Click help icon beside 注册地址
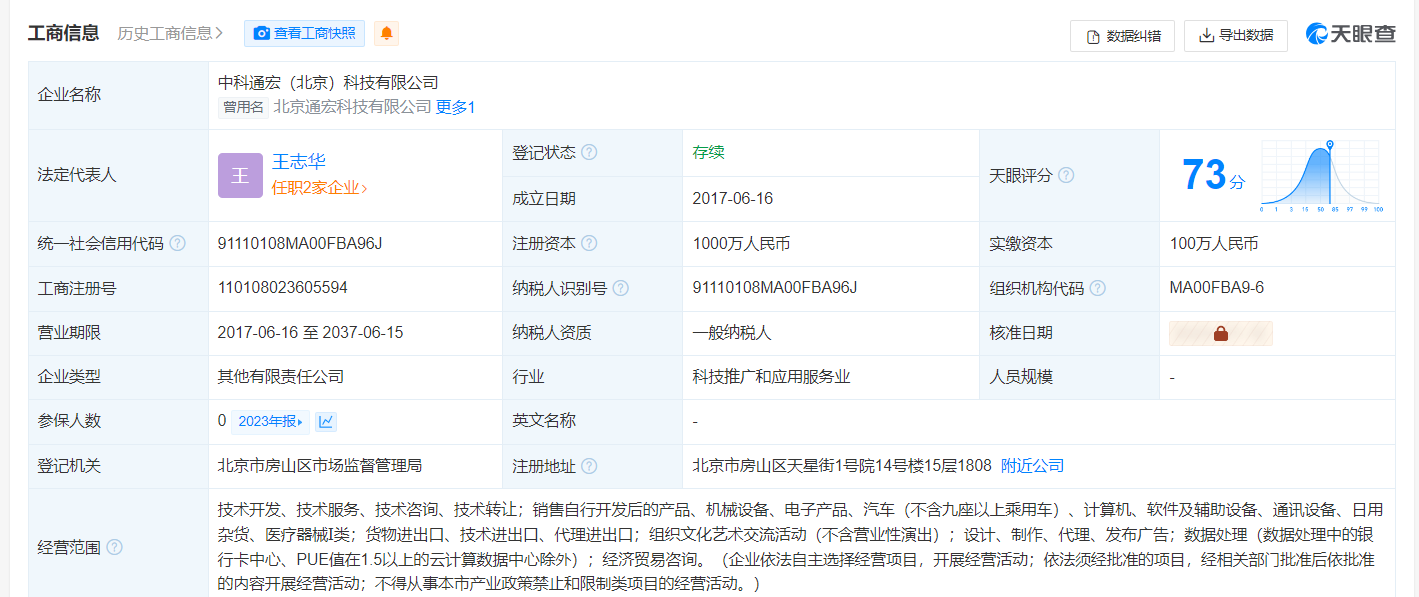This screenshot has height=597, width=1419. [589, 466]
